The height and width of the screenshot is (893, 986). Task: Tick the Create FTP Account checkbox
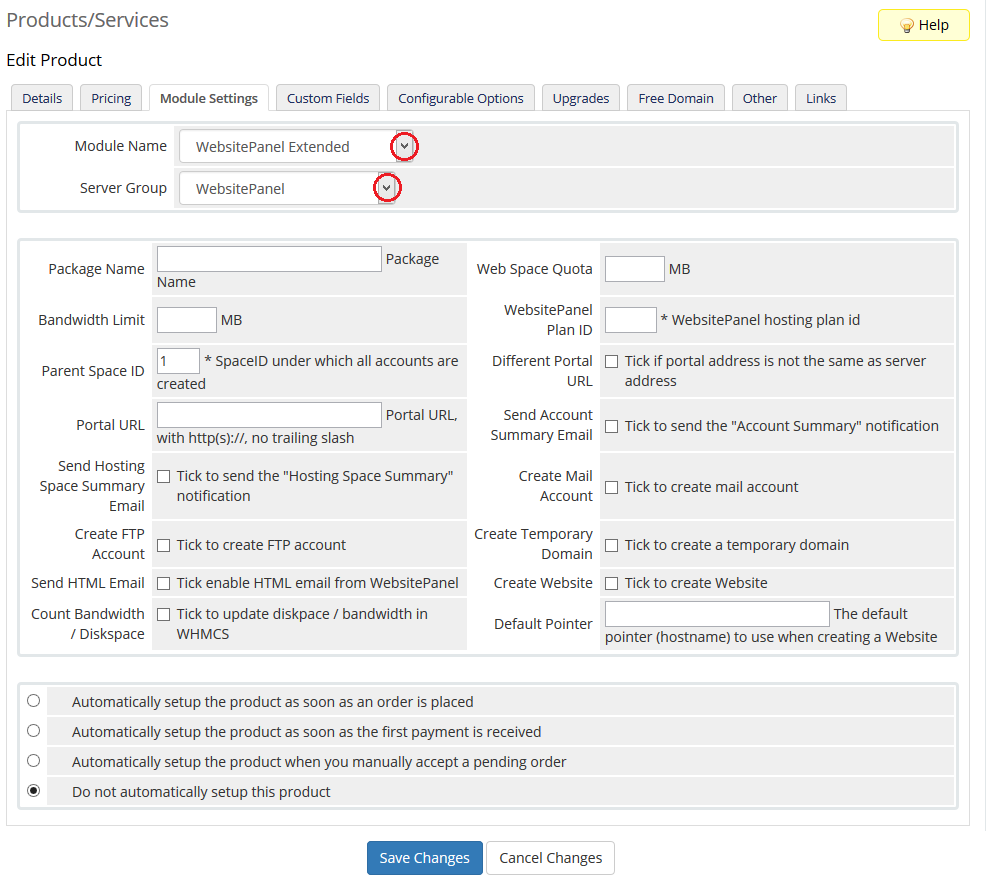coord(163,545)
